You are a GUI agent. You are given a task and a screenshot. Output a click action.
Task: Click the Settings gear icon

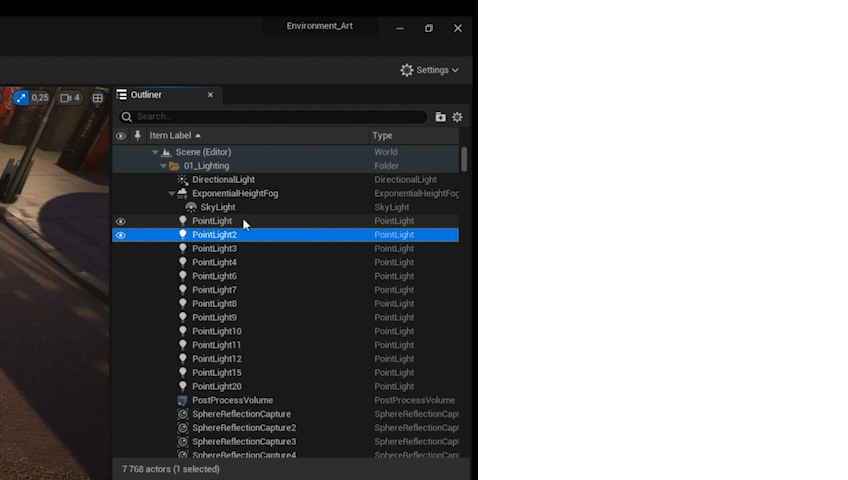point(407,70)
